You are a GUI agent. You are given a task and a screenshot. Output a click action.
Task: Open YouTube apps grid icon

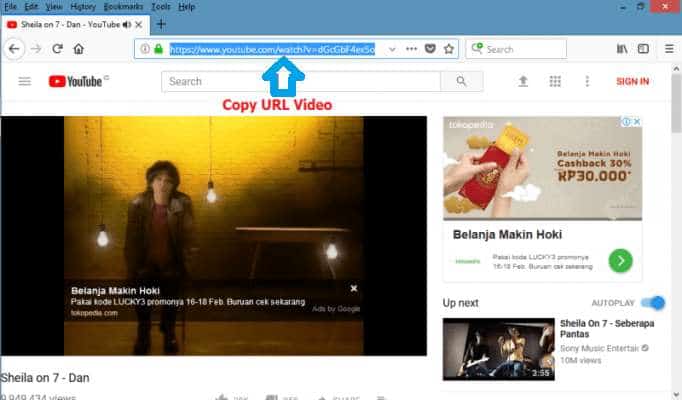pyautogui.click(x=555, y=81)
